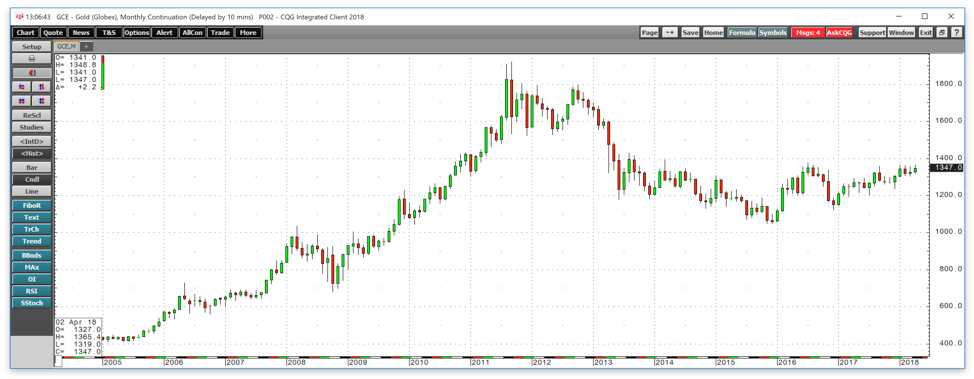
Task: Click the ReScl rescale button
Action: 32,116
